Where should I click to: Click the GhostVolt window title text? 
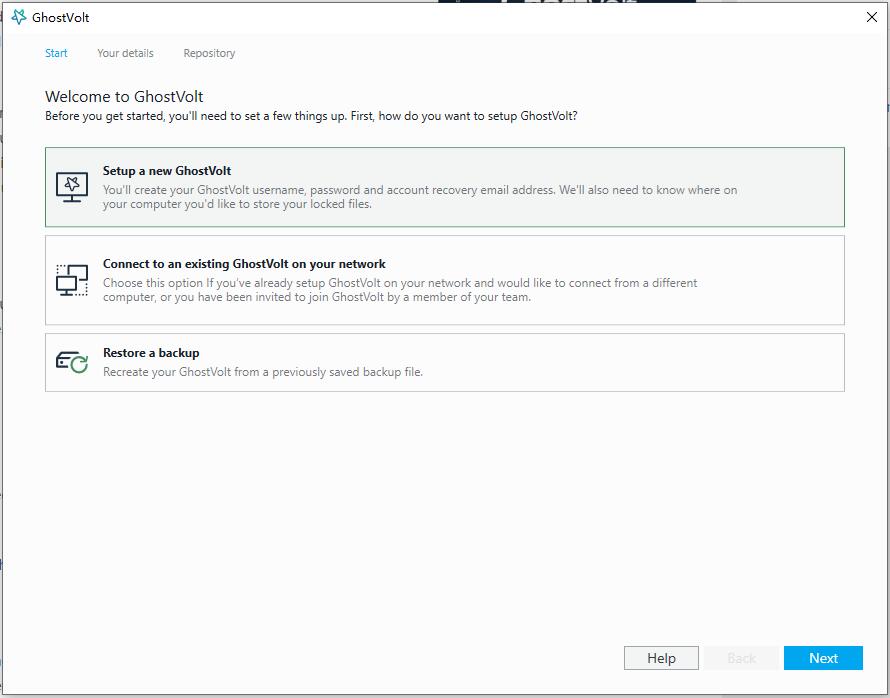click(x=61, y=17)
